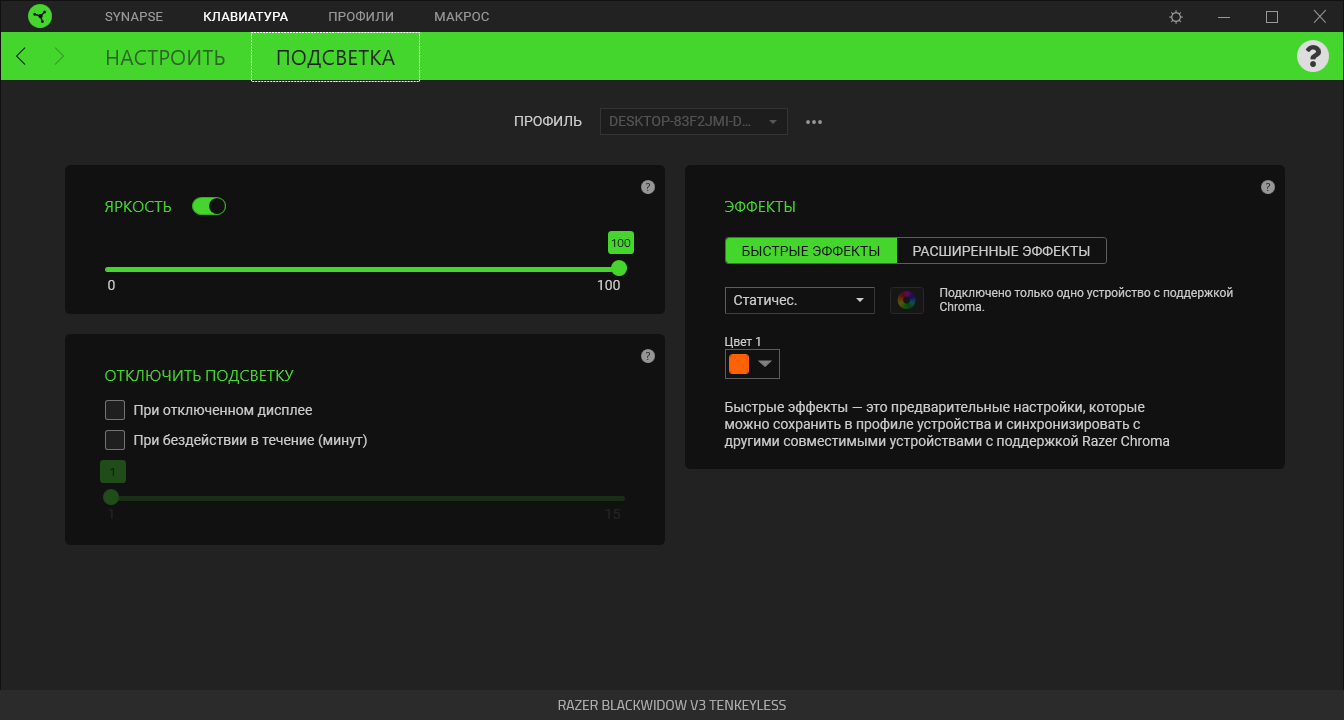Click the Chroma sync color wheel icon

(x=907, y=300)
